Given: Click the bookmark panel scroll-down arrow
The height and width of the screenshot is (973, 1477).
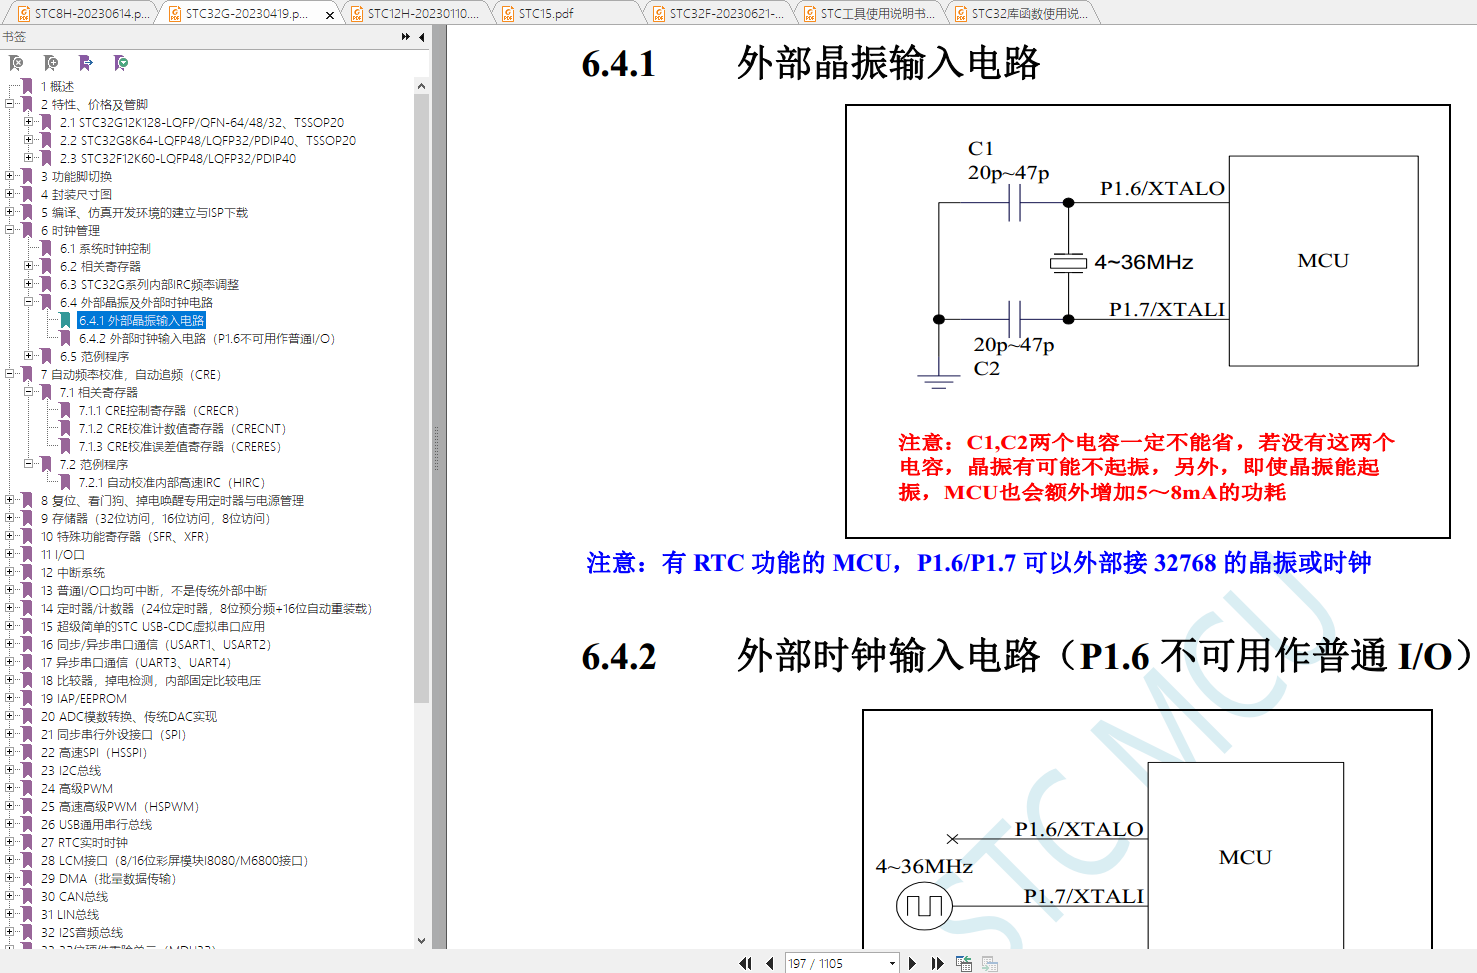Looking at the screenshot, I should [421, 941].
